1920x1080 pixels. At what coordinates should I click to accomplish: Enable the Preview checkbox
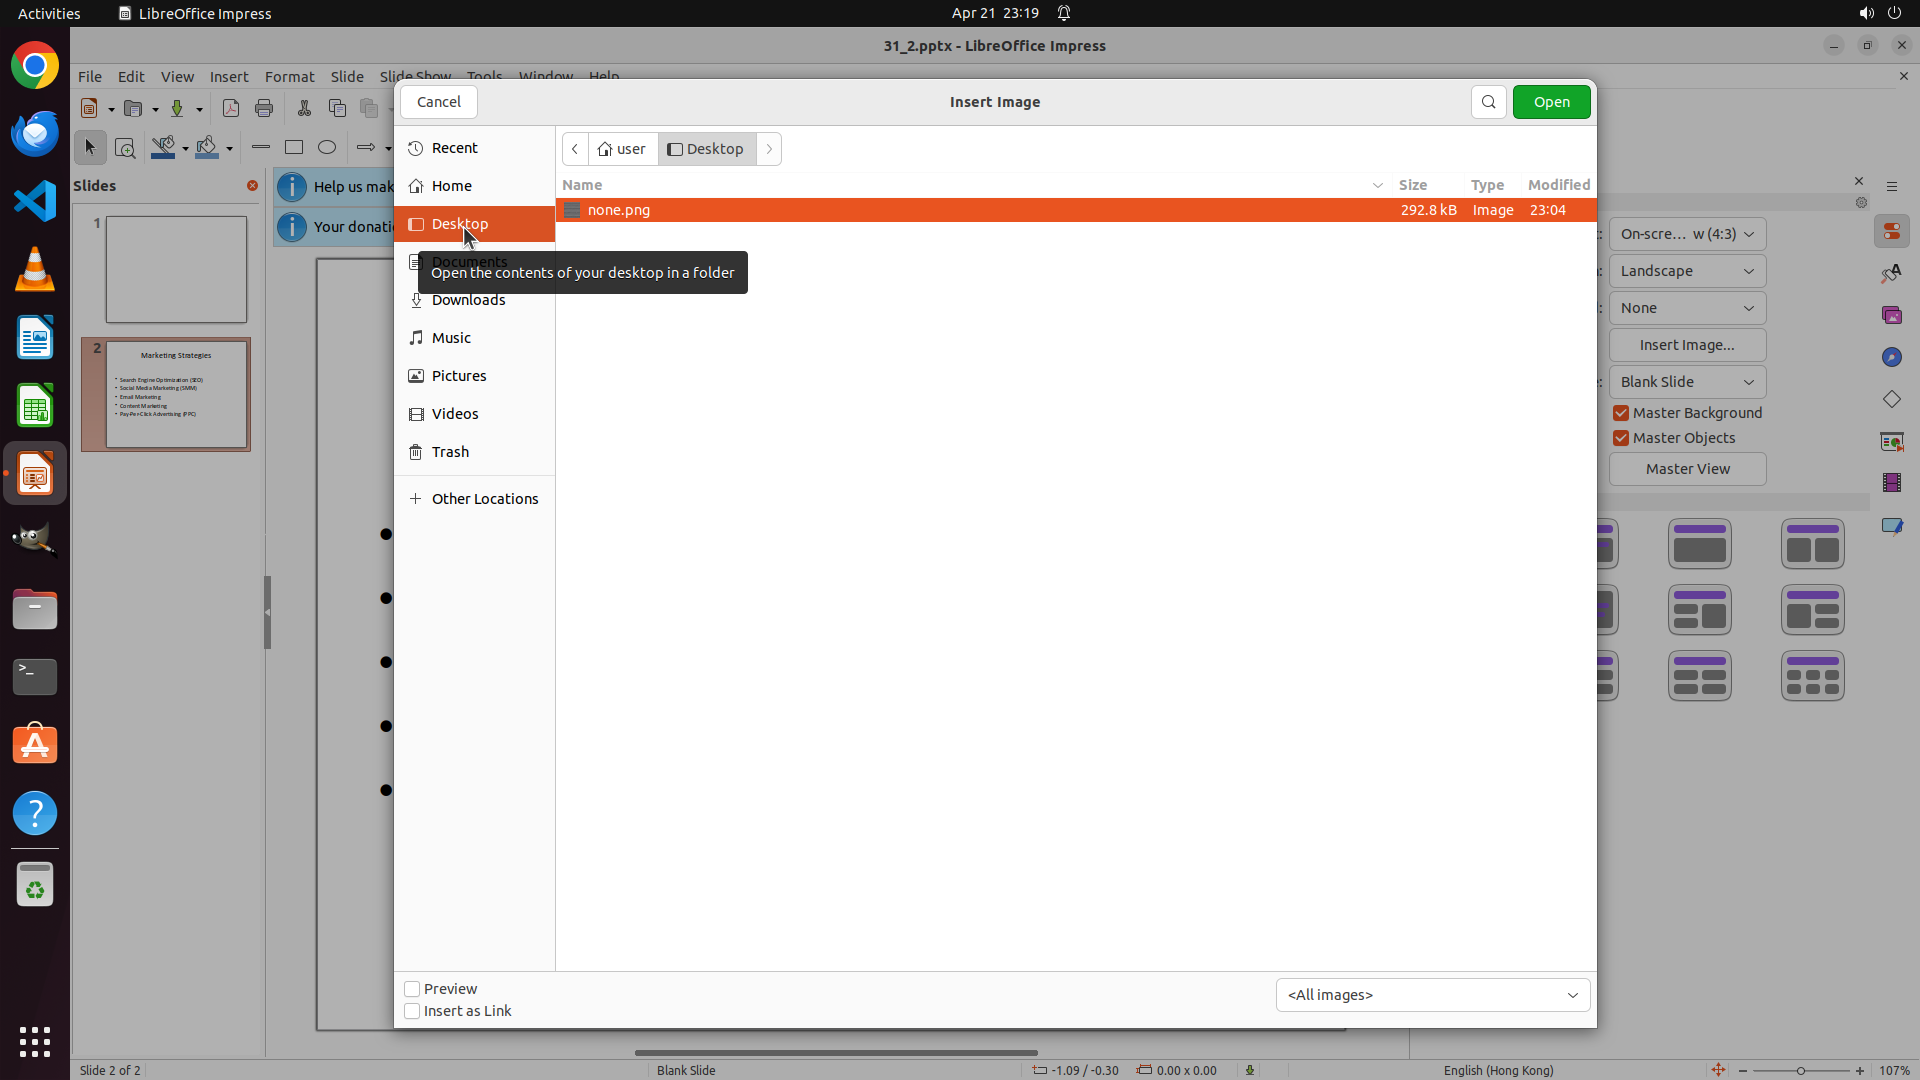coord(412,989)
